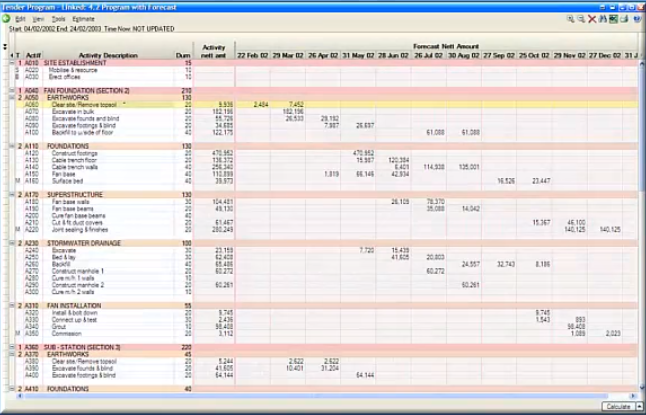Click the green chart view icon
The image size is (646, 415).
(613, 18)
